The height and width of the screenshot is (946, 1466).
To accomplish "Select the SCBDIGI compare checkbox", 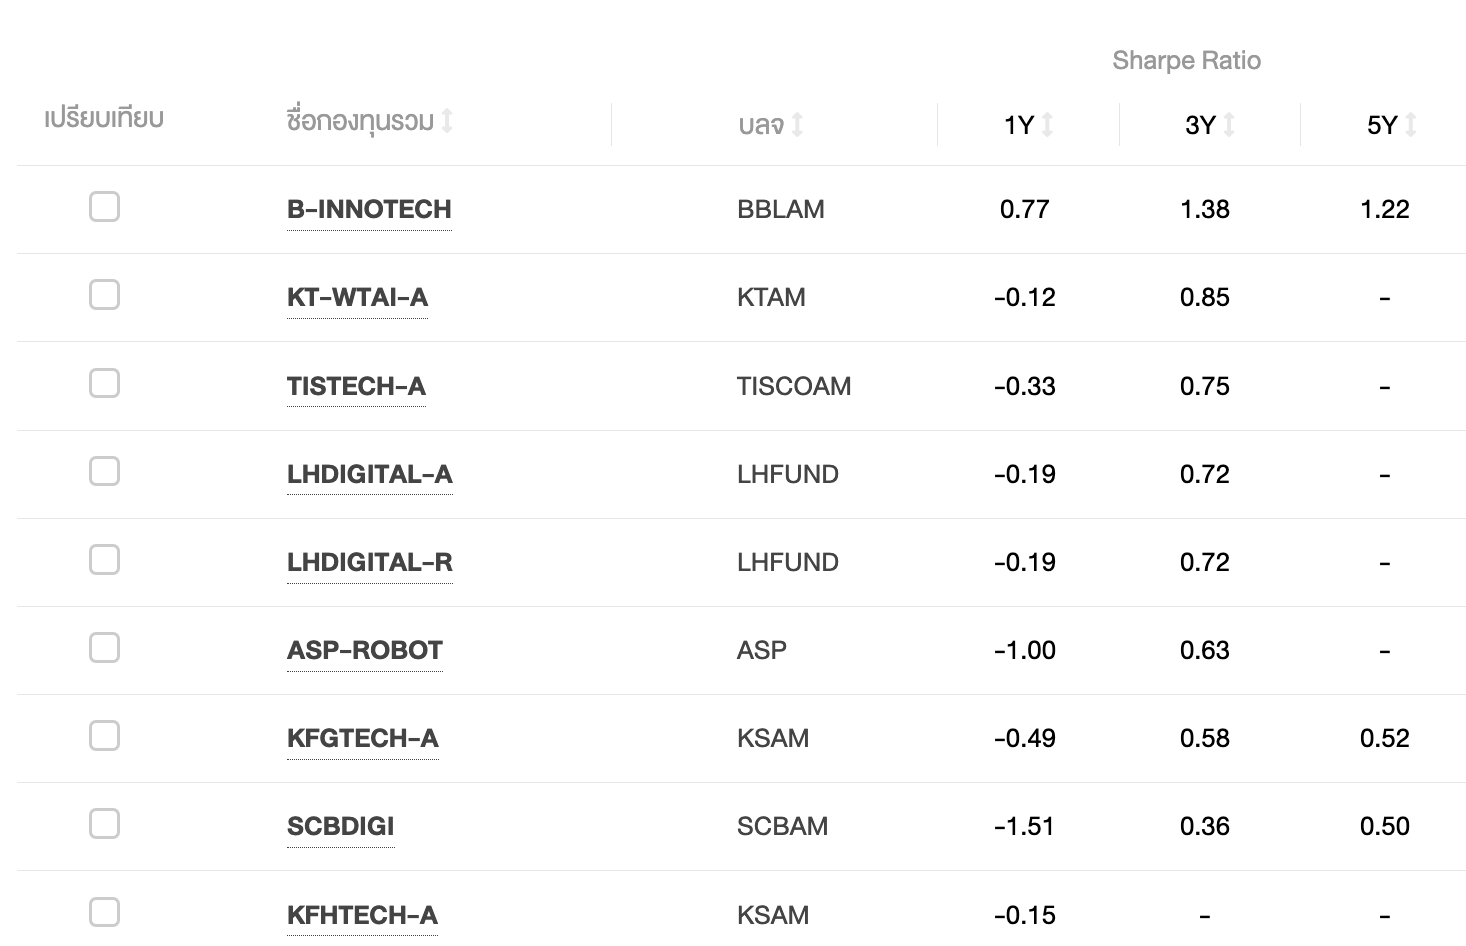I will (x=104, y=824).
